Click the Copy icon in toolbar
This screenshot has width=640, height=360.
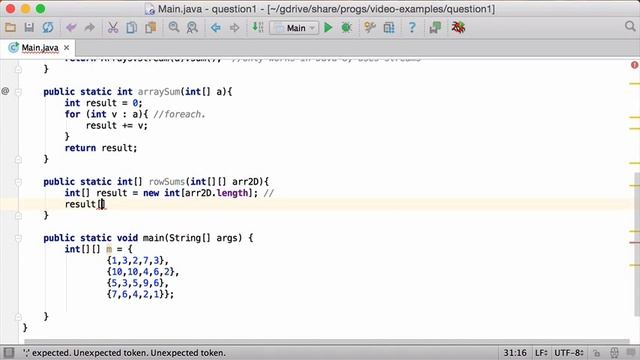coord(131,28)
